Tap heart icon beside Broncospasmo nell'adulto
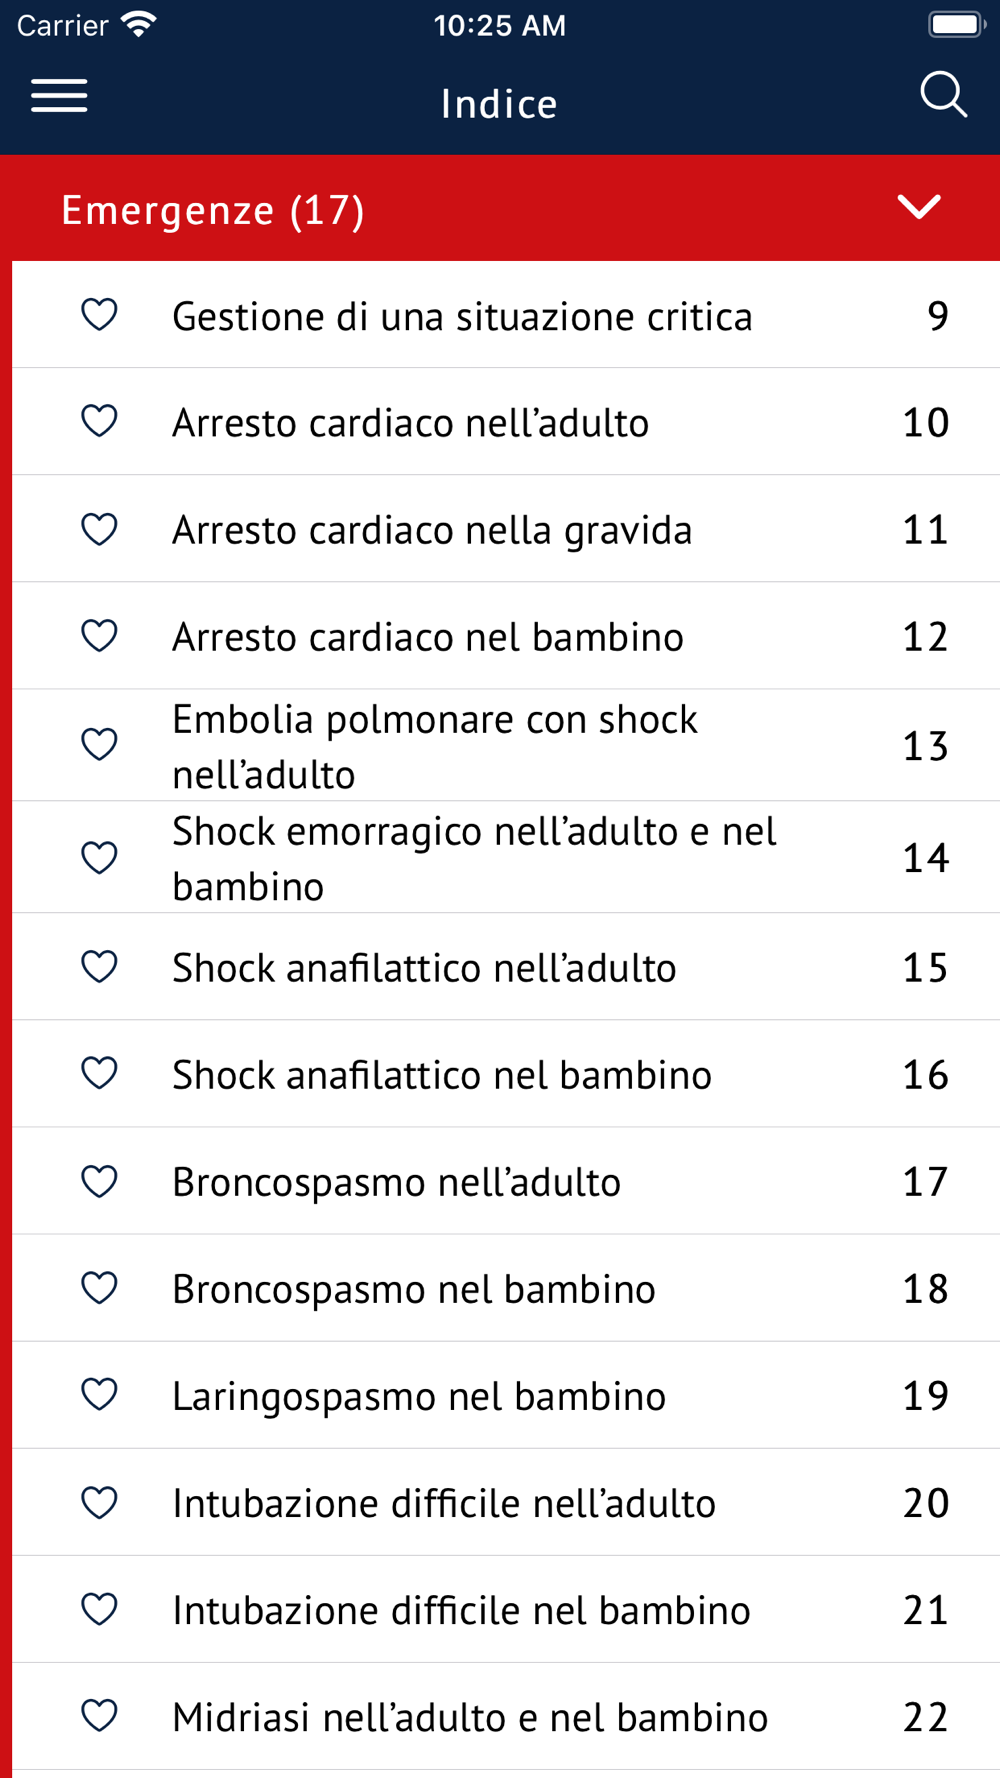Viewport: 1000px width, 1778px height. click(x=99, y=1181)
